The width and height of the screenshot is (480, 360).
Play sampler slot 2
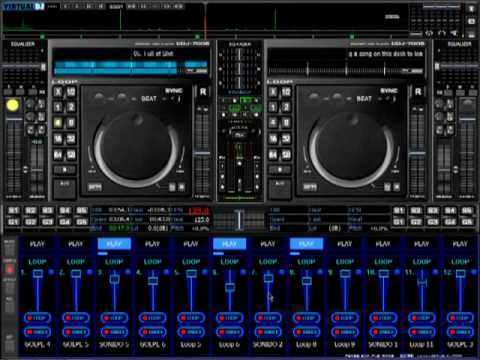click(76, 244)
